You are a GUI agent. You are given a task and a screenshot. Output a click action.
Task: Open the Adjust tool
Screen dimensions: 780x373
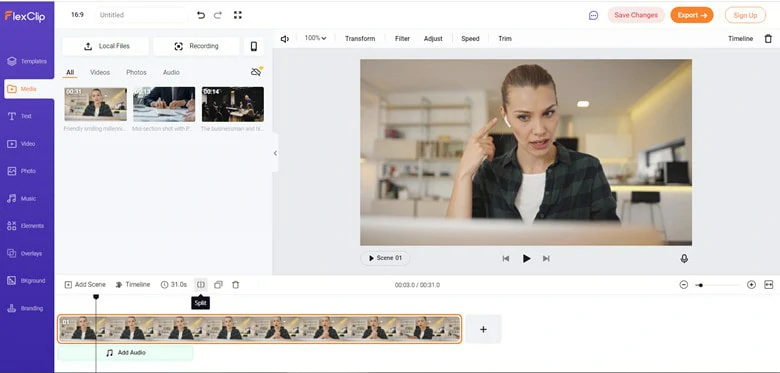pyautogui.click(x=433, y=39)
